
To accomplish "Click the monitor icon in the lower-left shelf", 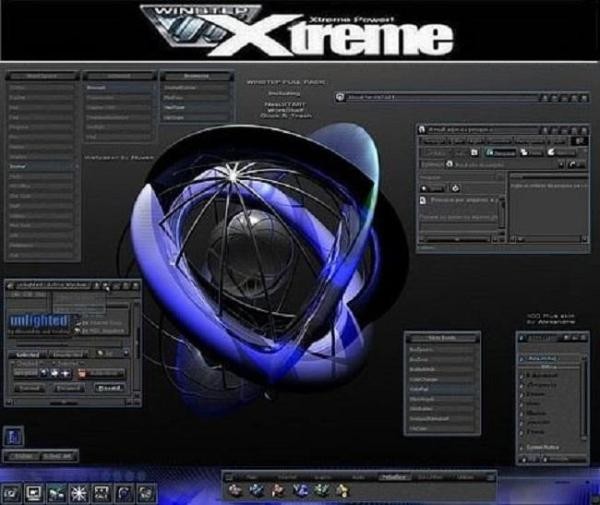I will tap(34, 493).
